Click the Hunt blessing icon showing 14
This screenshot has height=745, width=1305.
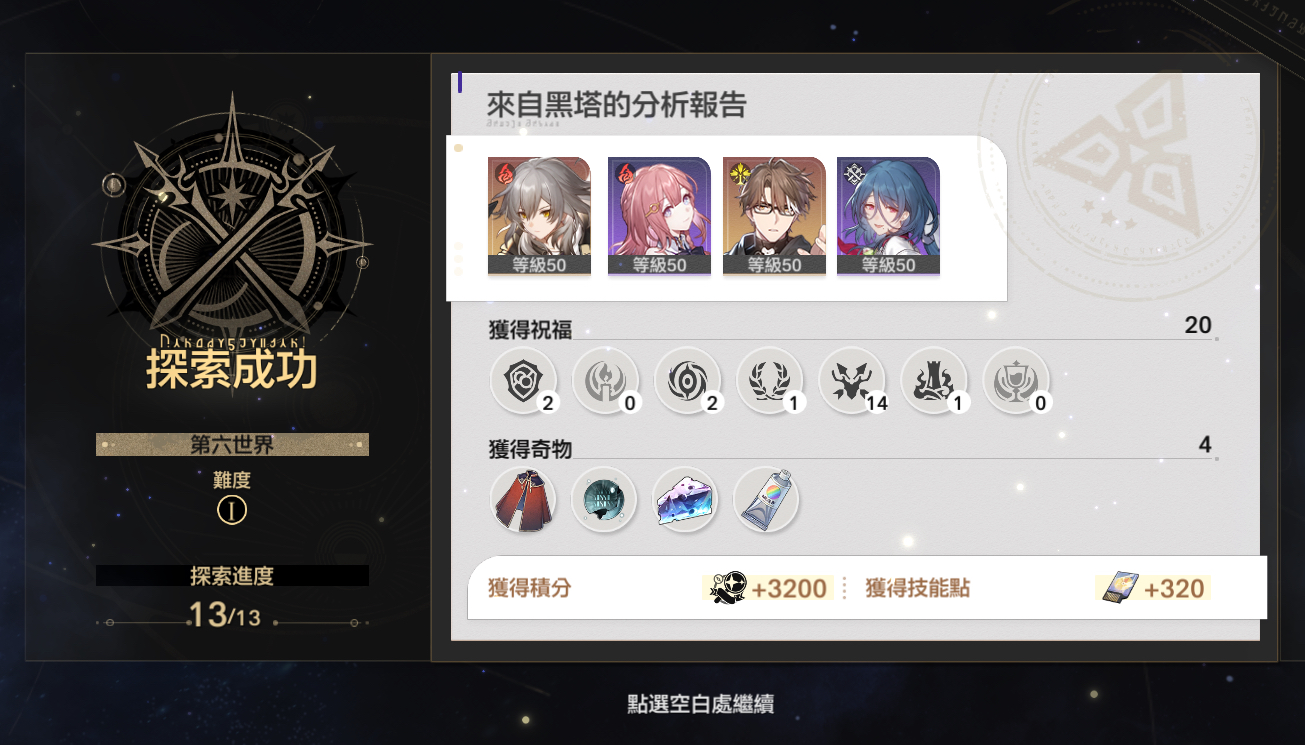pos(851,381)
